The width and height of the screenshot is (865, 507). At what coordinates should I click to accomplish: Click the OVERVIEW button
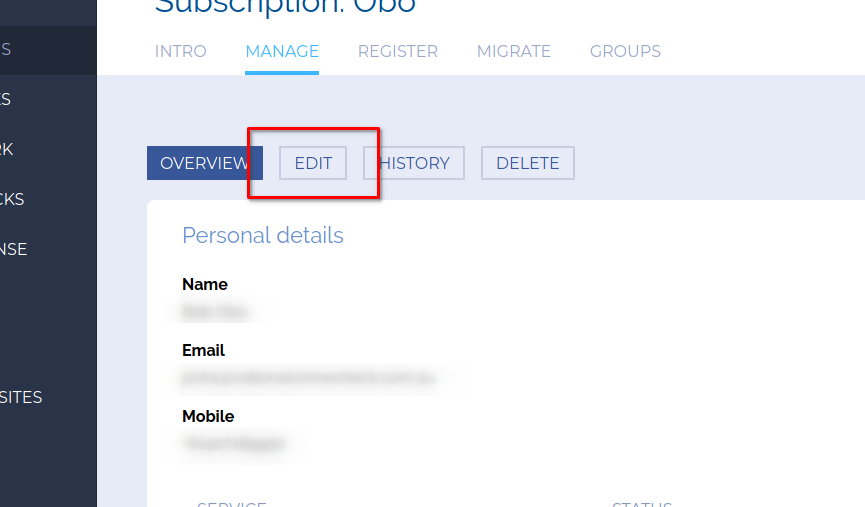coord(204,163)
